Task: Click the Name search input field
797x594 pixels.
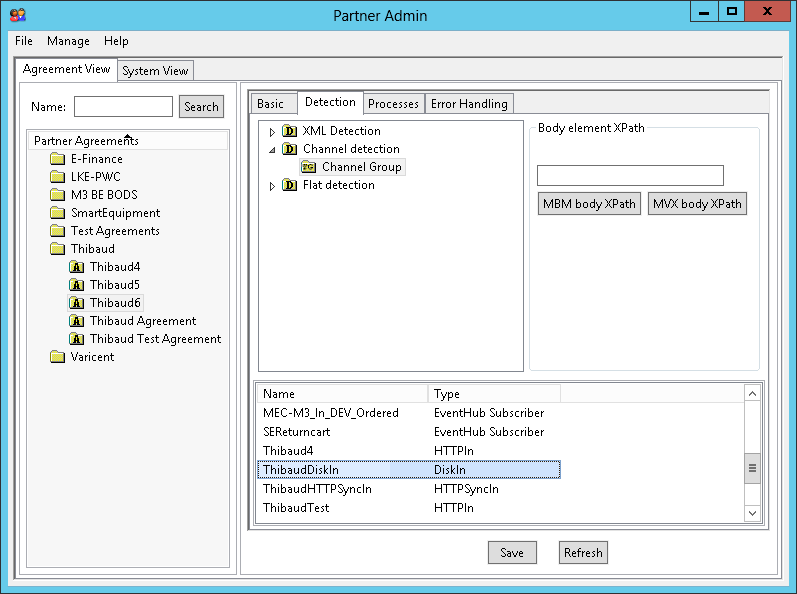Action: point(123,107)
